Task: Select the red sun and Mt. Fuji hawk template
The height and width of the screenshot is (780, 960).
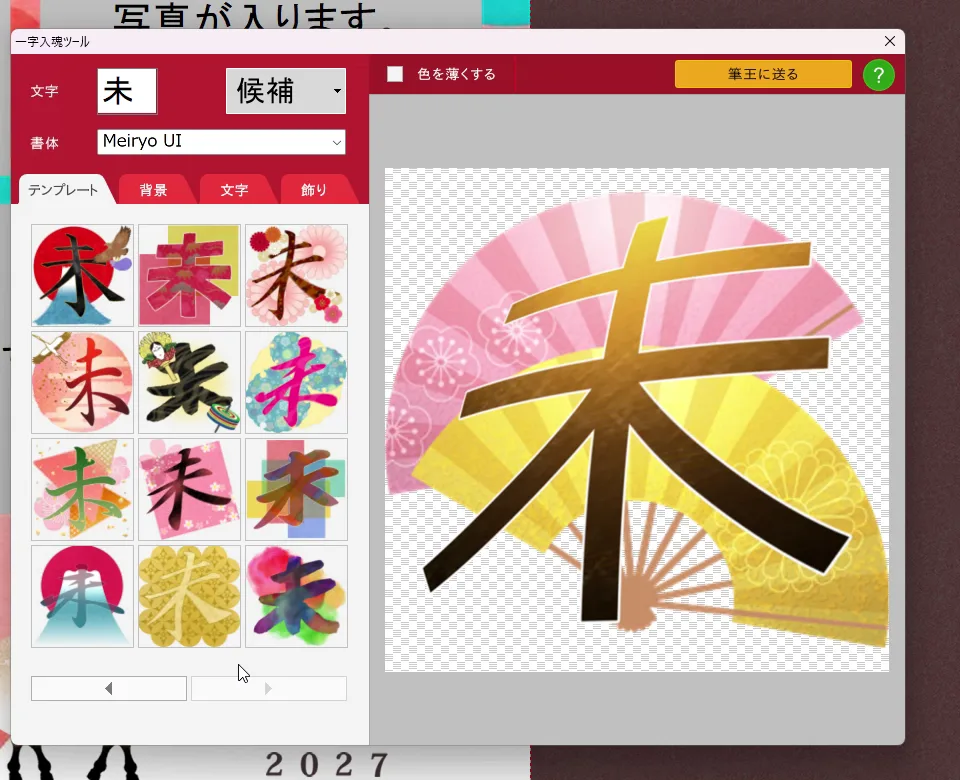Action: pos(82,275)
